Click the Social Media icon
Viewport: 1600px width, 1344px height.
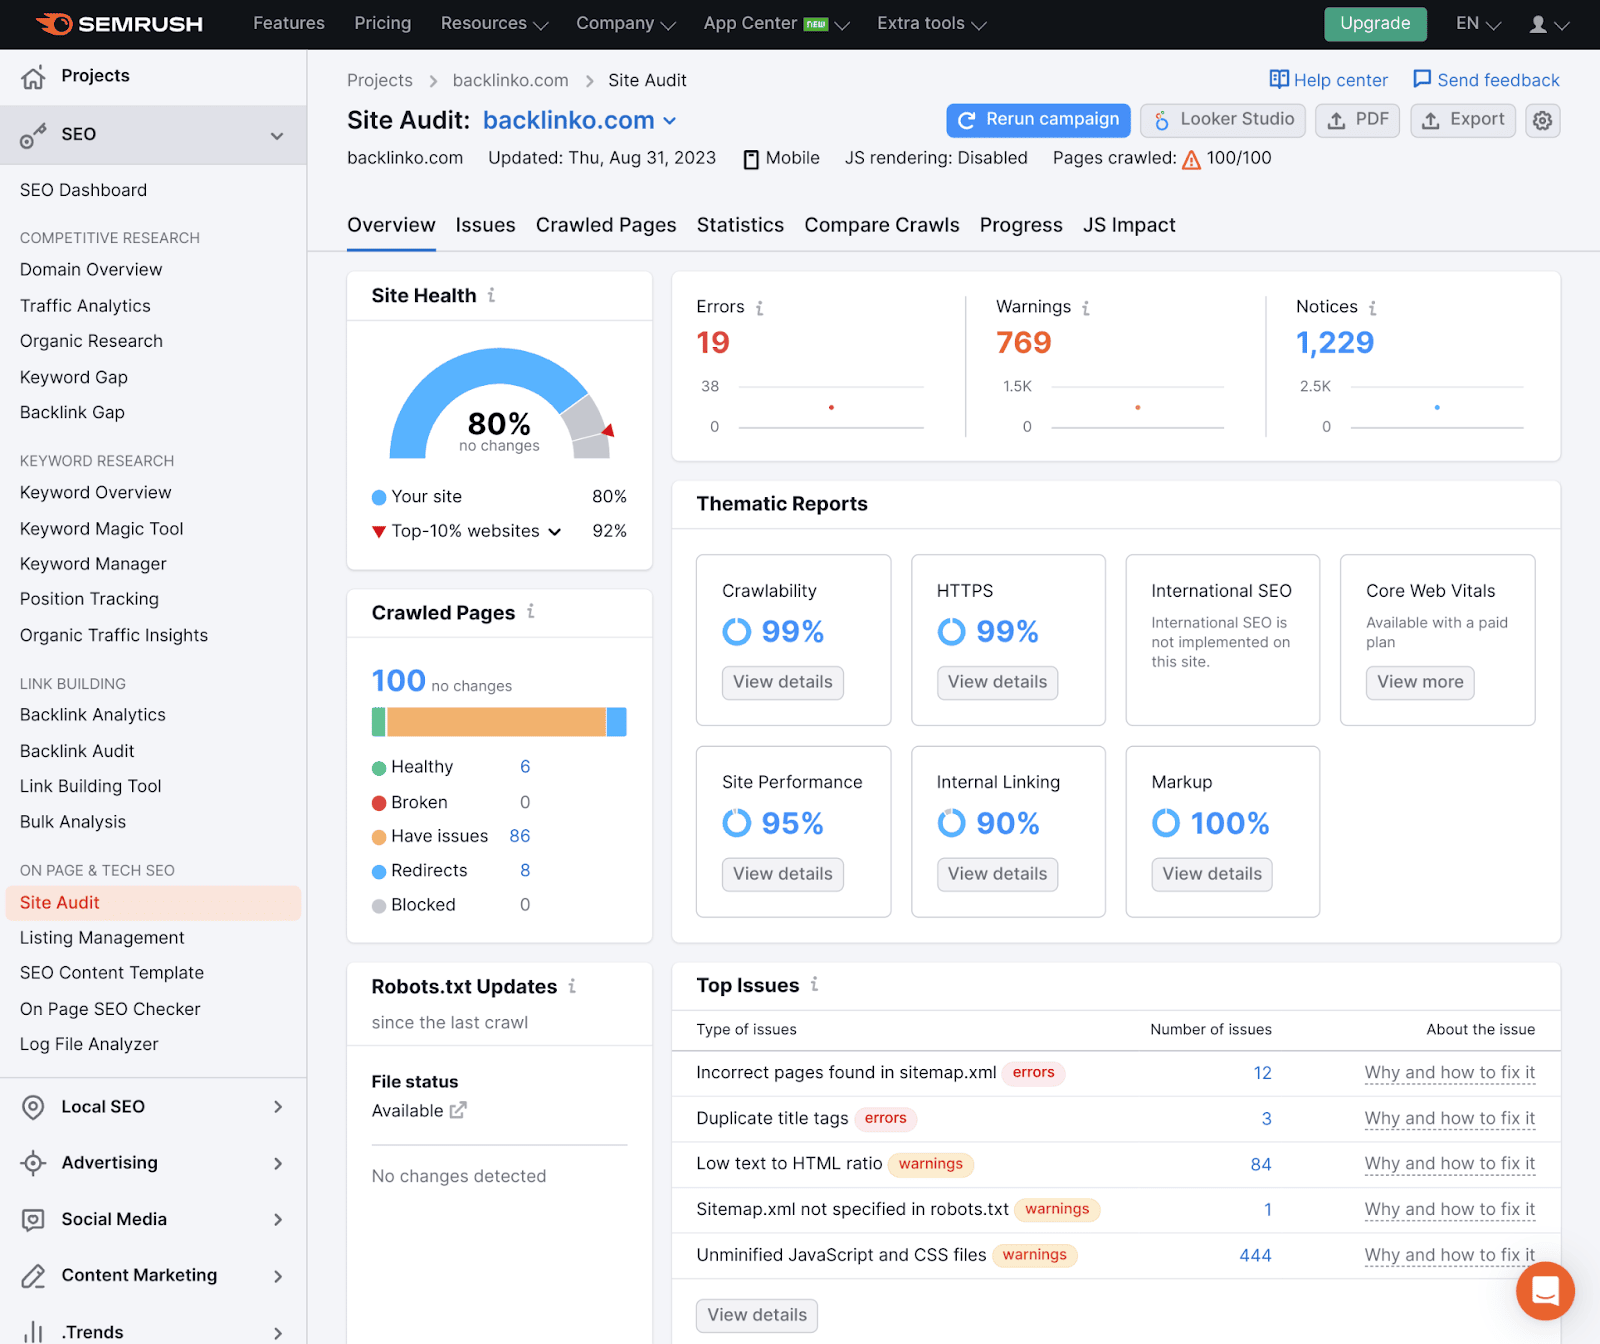[x=33, y=1219]
